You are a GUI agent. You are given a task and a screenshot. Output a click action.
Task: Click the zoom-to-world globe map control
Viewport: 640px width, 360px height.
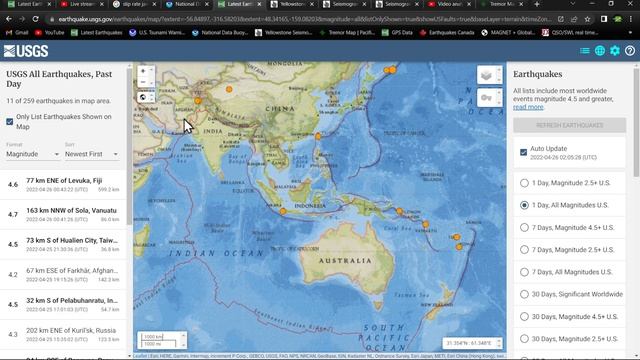[x=143, y=97]
